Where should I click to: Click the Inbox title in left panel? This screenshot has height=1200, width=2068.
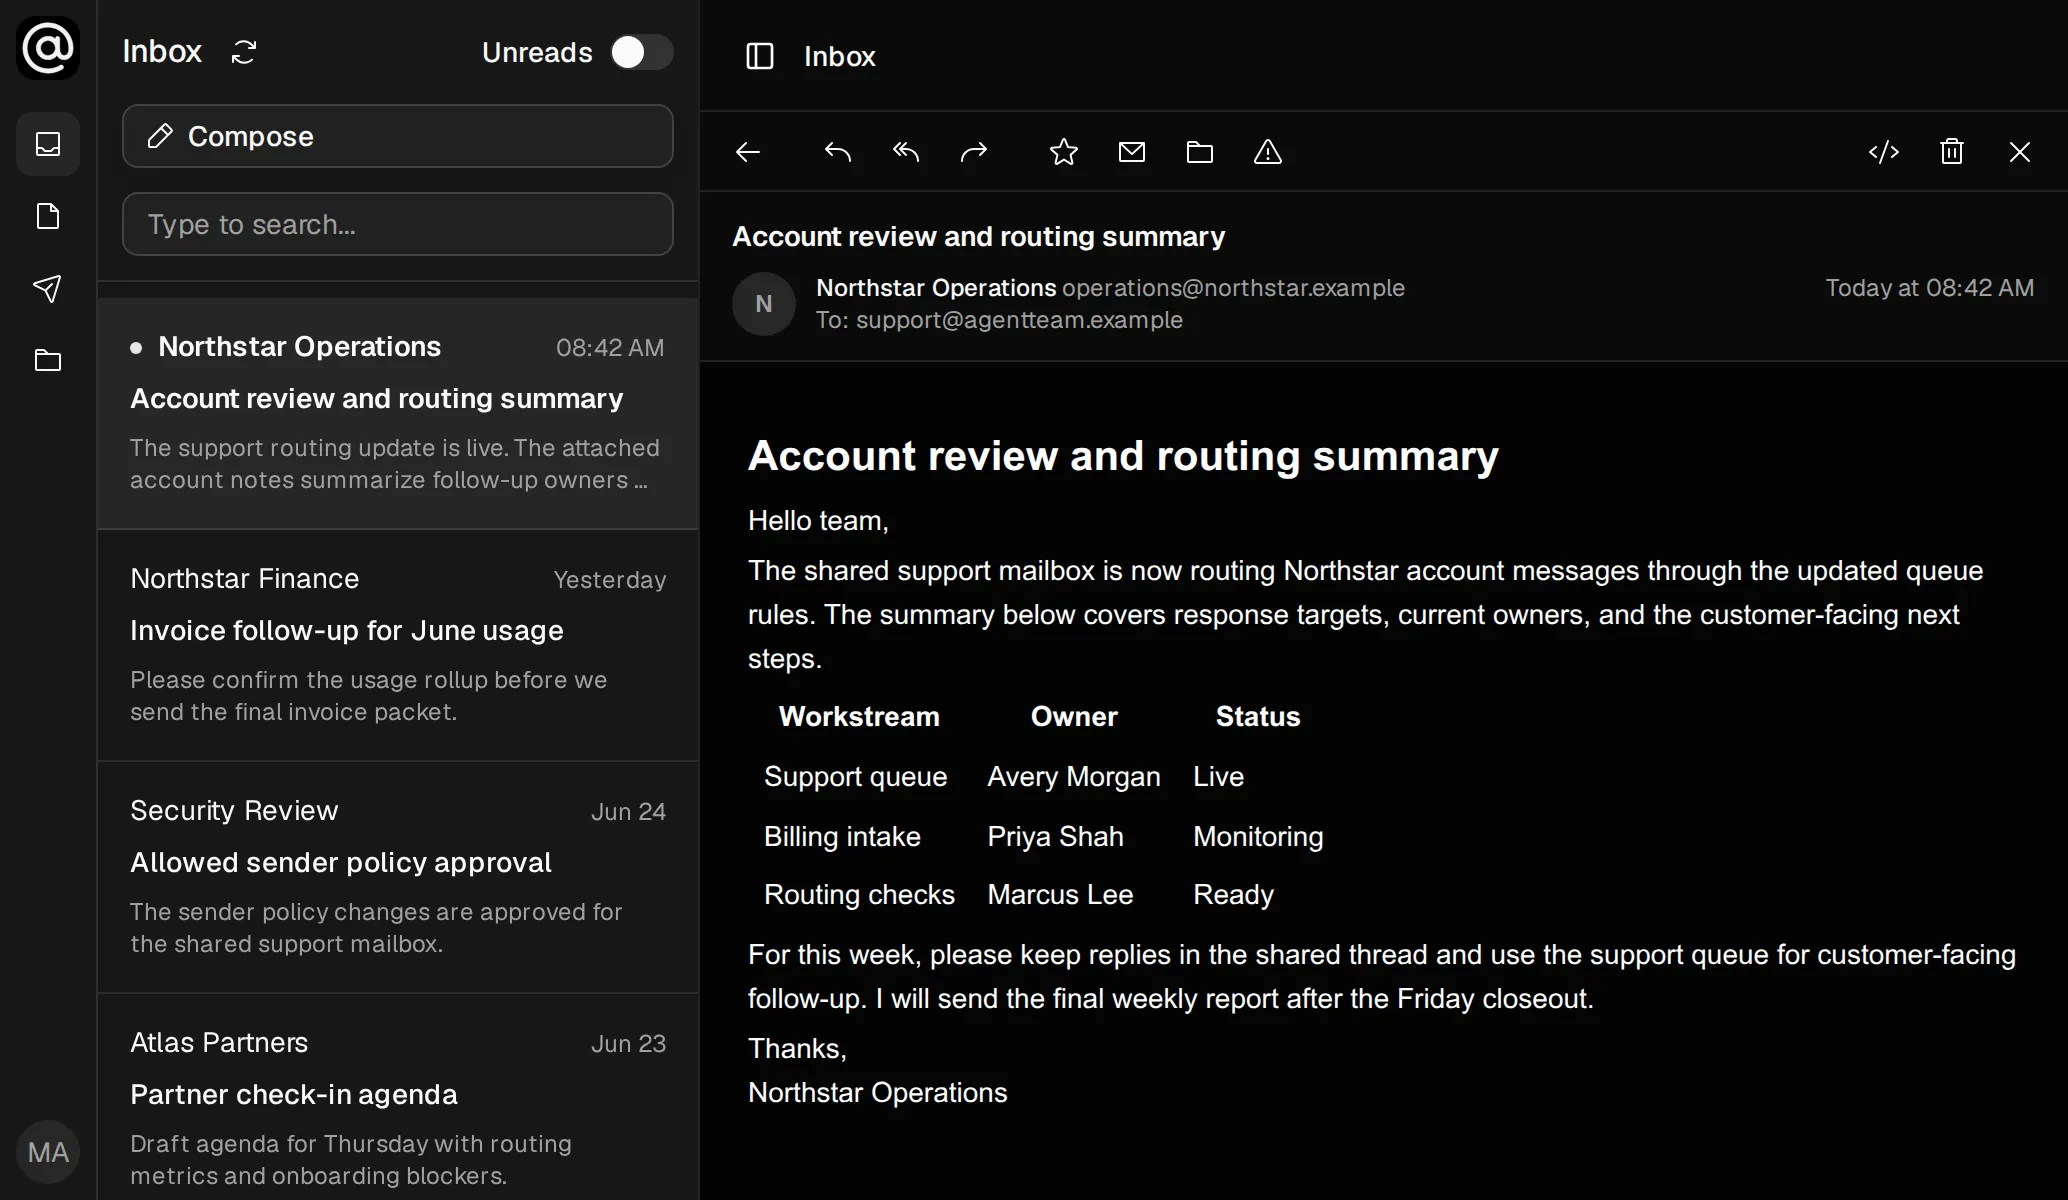[162, 52]
